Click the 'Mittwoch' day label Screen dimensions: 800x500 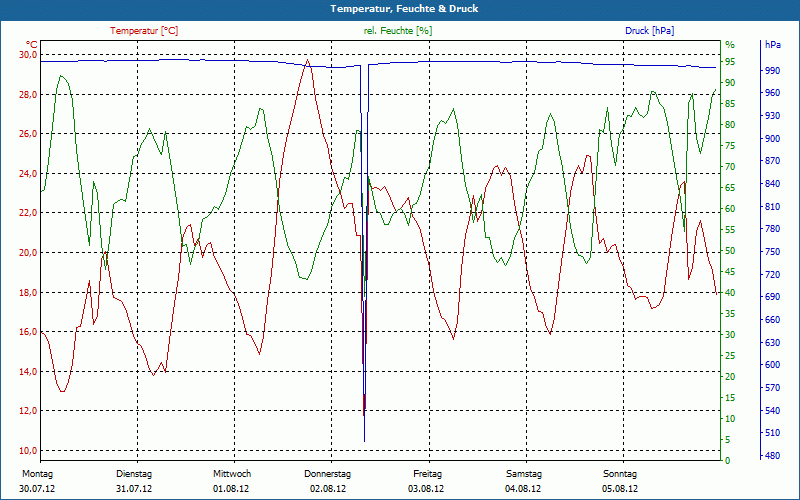pos(232,474)
